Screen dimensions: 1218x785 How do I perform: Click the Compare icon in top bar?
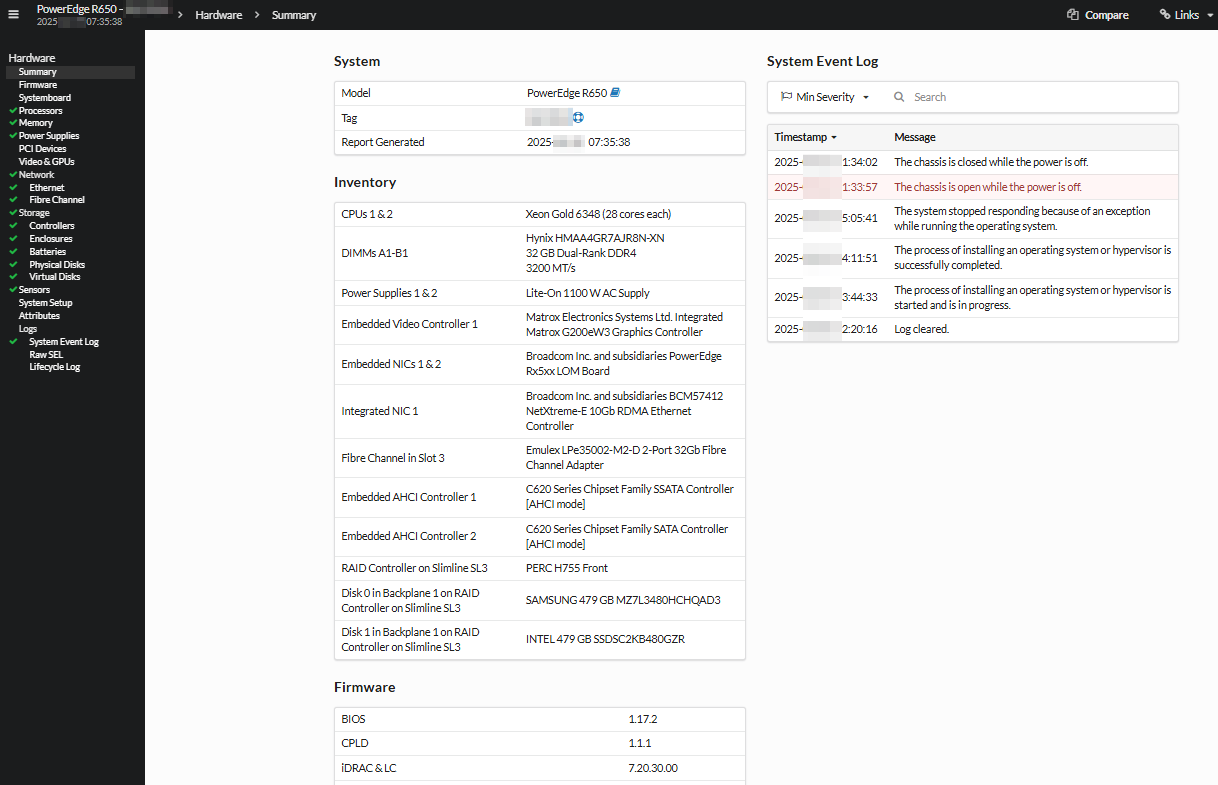point(1073,15)
